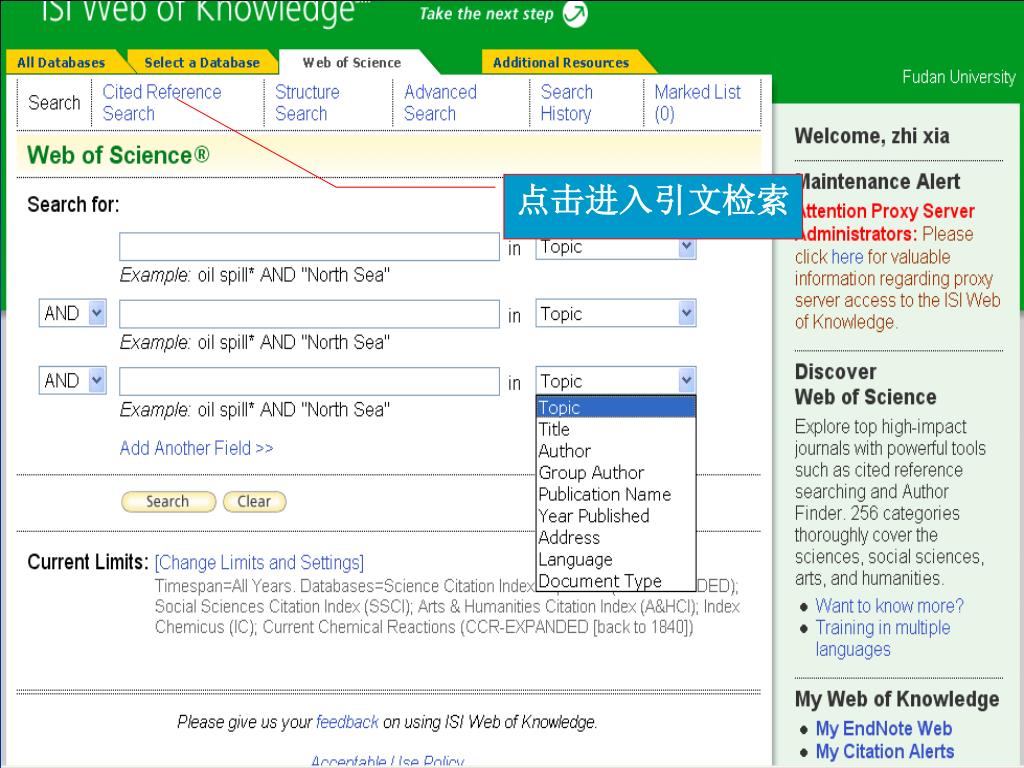The height and width of the screenshot is (768, 1024).
Task: Switch to the Select a Database tab
Action: (202, 63)
